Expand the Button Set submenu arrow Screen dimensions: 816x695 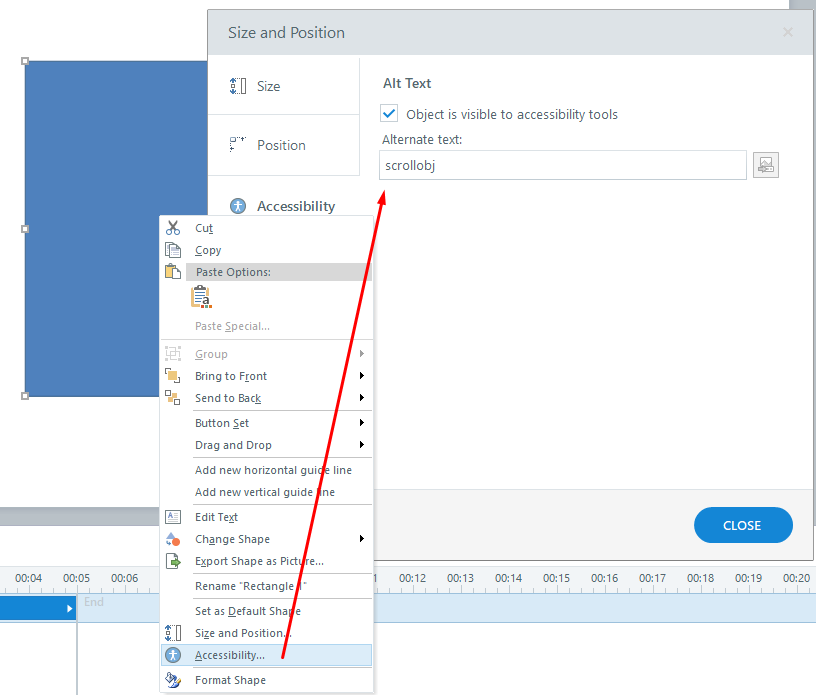click(x=362, y=423)
